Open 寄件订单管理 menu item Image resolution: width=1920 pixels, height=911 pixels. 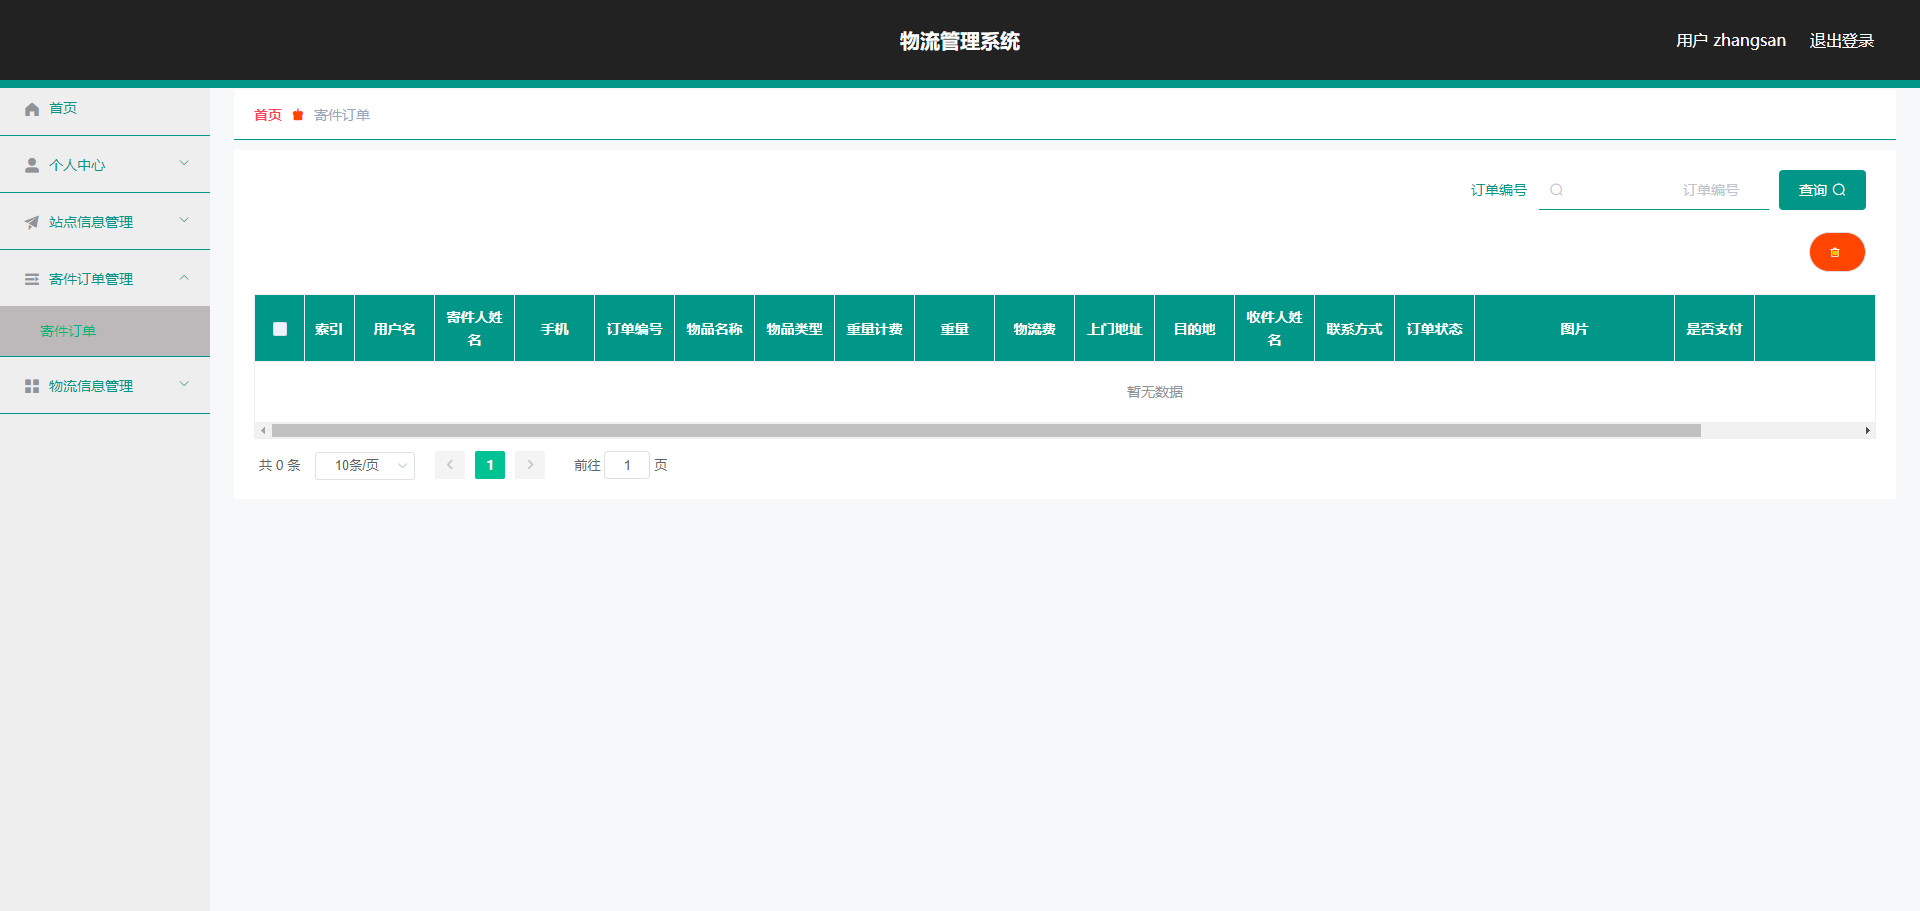point(105,279)
